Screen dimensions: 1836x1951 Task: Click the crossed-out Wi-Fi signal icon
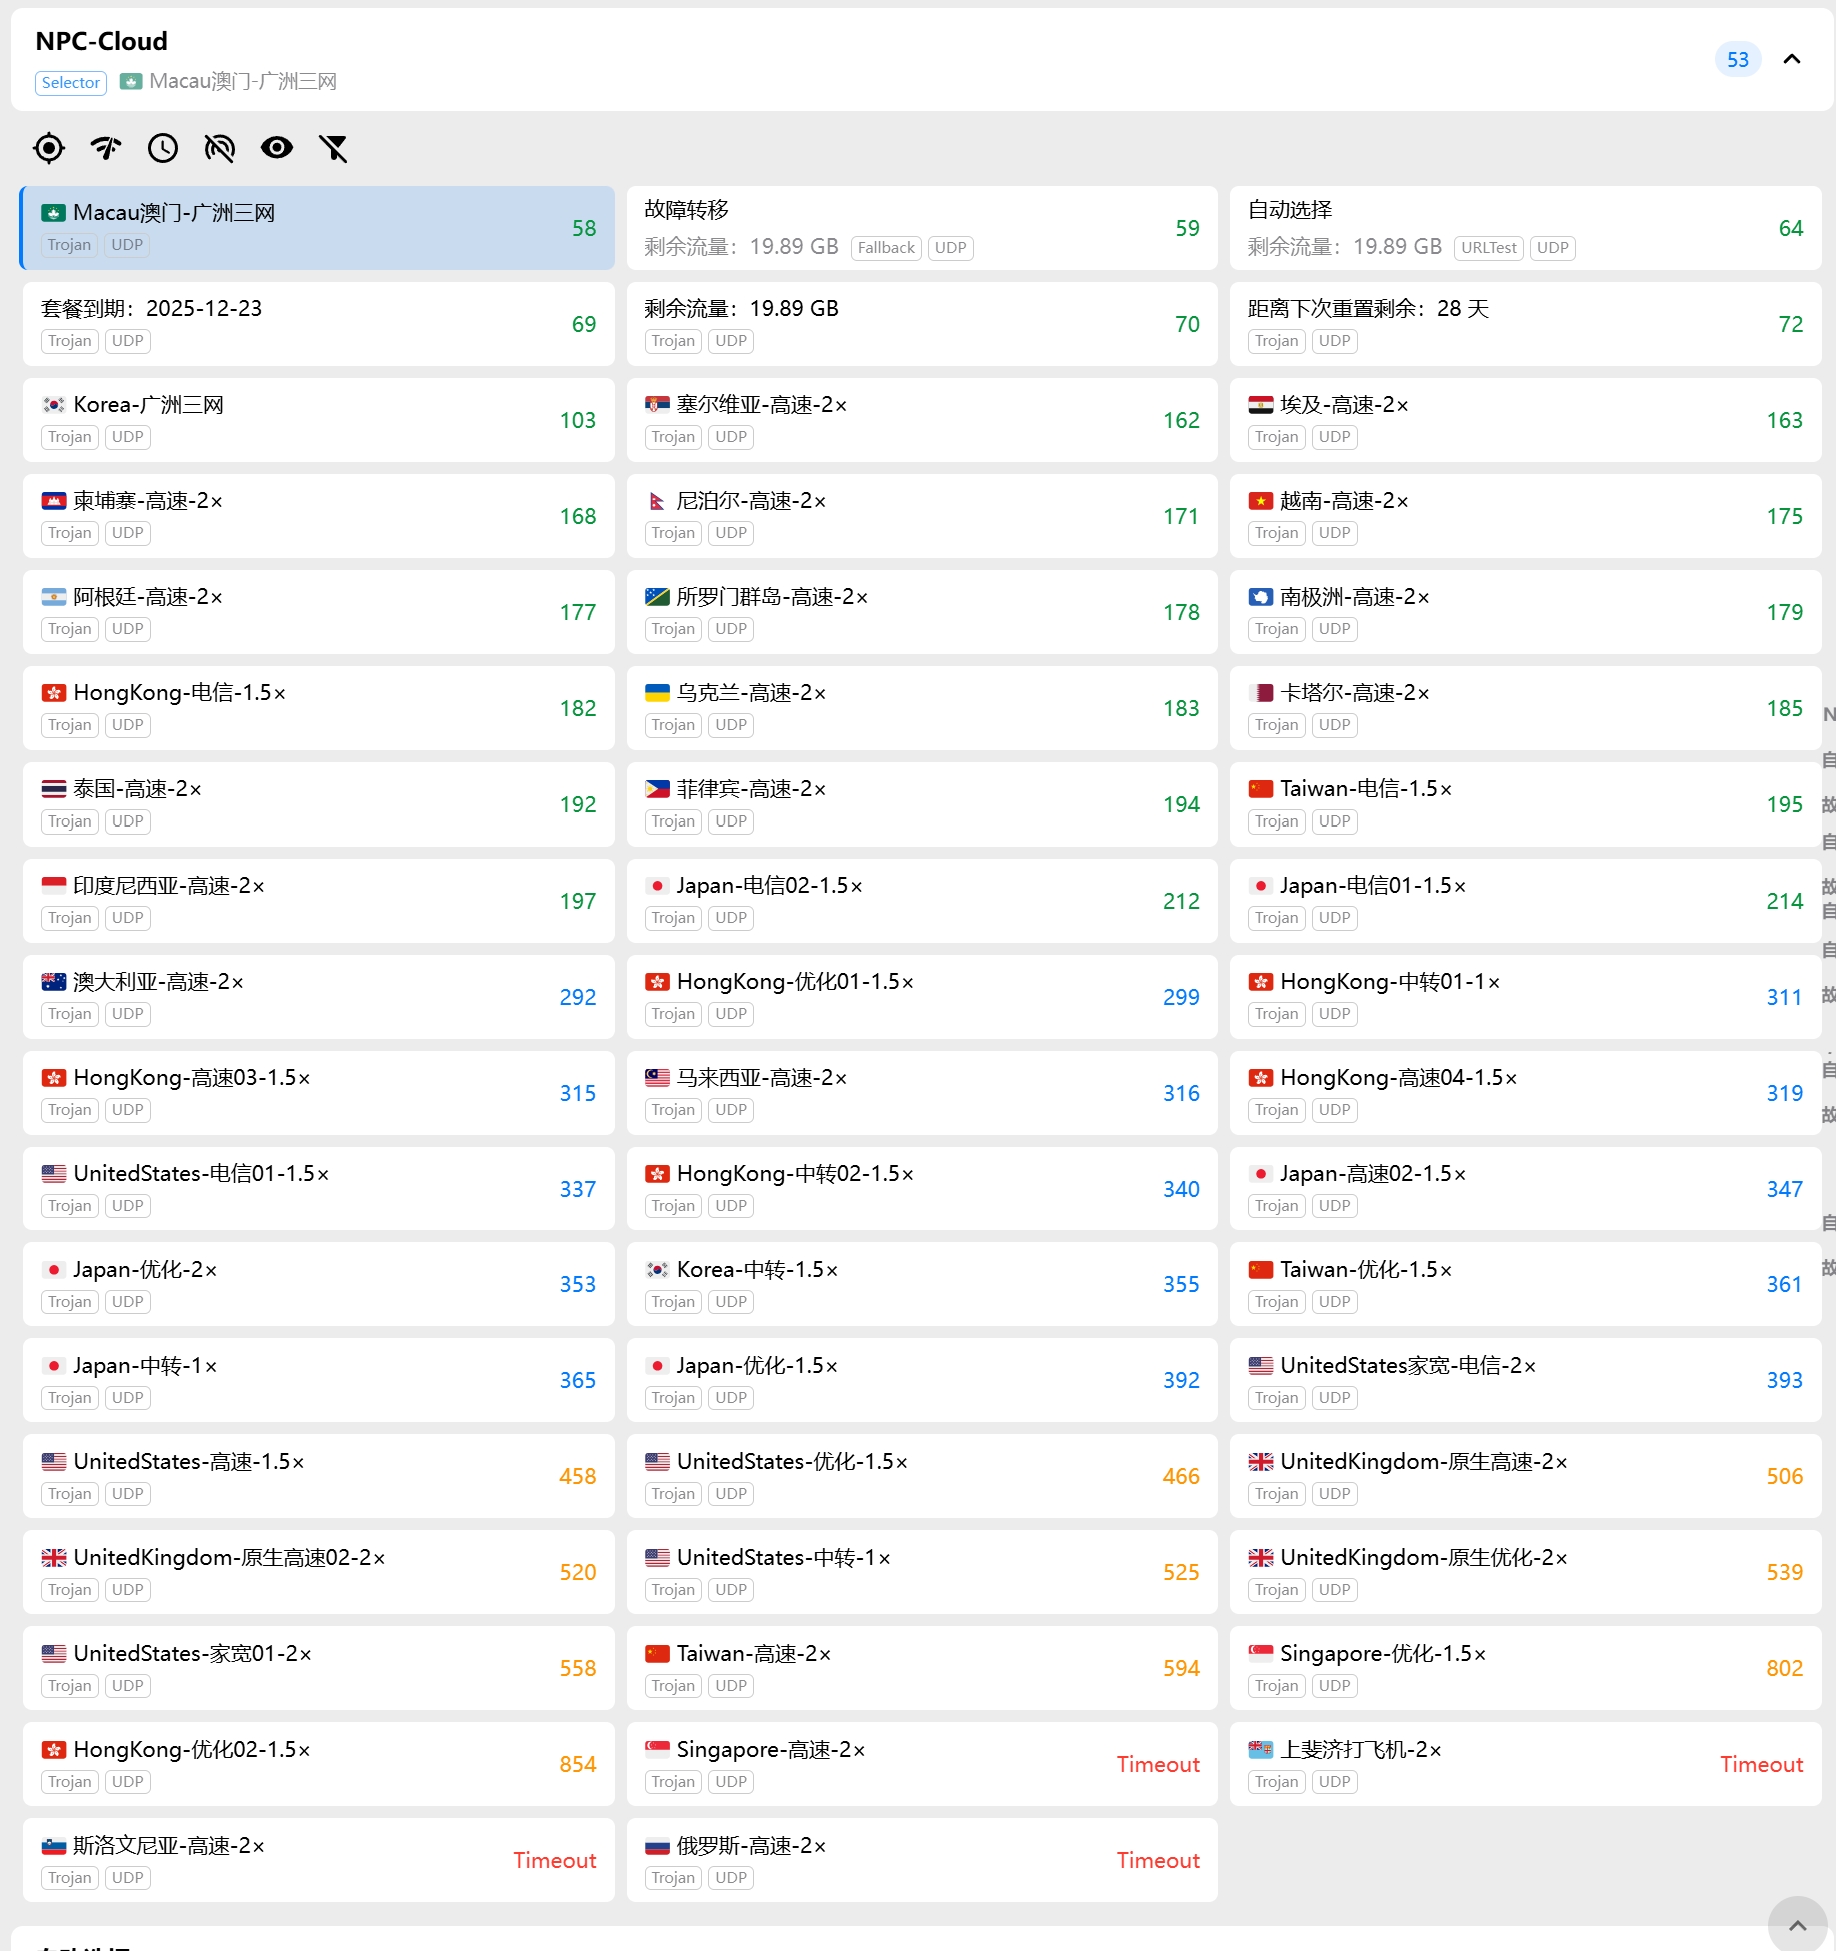219,148
